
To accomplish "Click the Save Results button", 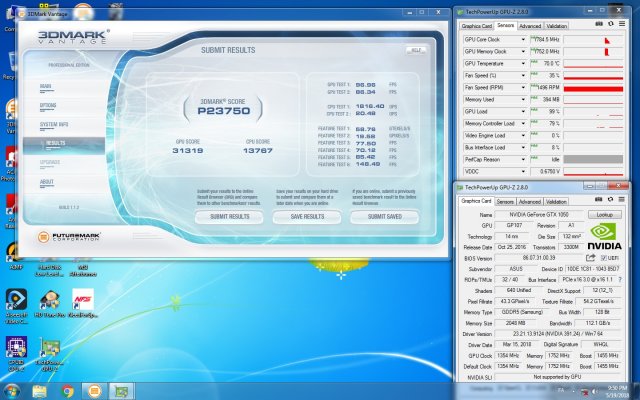I will point(307,216).
